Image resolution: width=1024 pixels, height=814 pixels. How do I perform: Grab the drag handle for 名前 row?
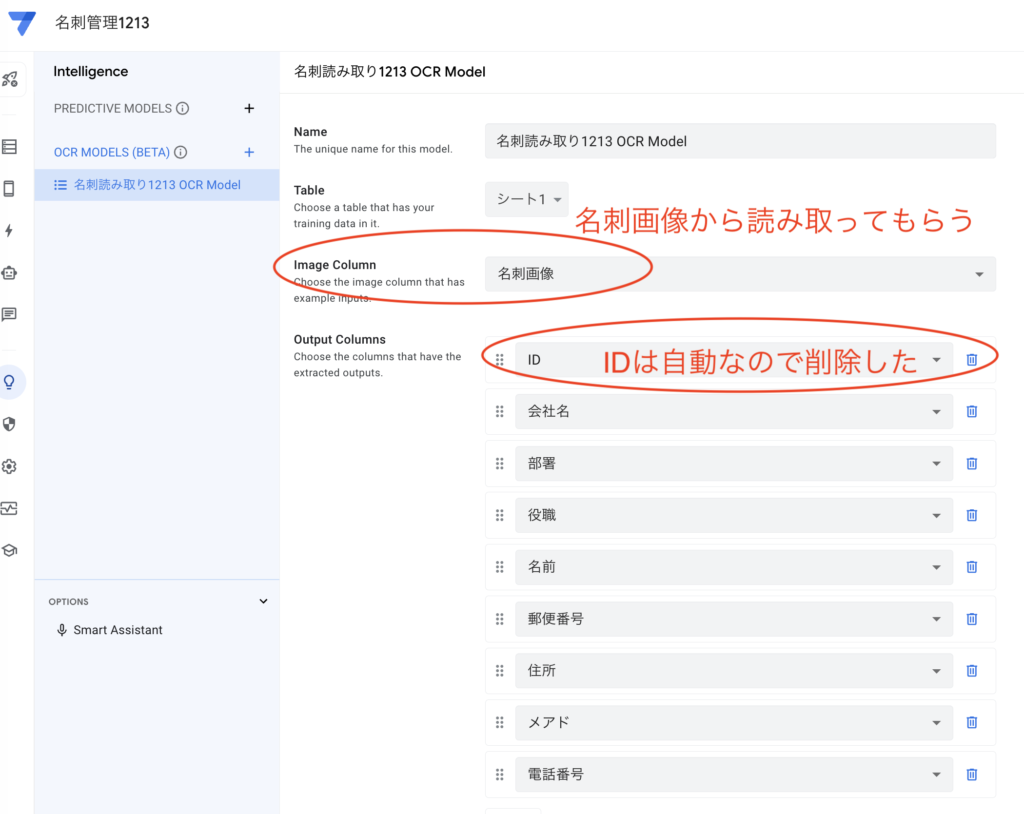500,567
